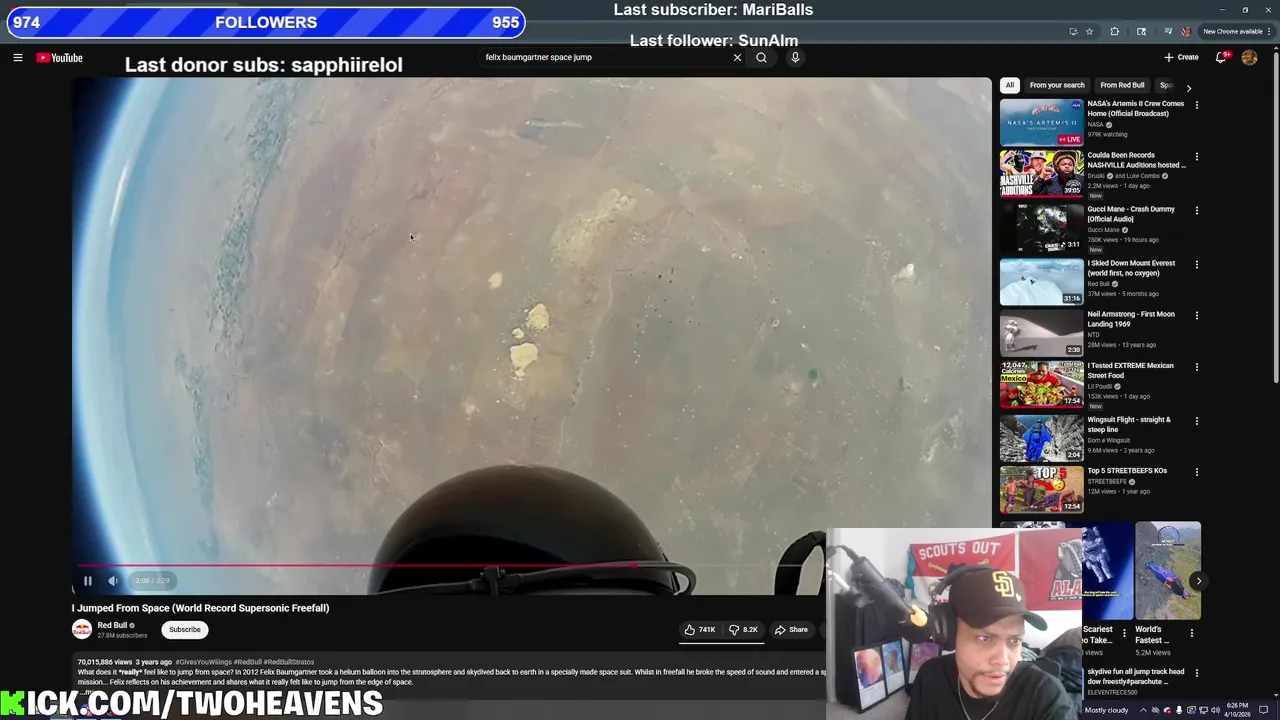
Task: Mute the video with volume icon
Action: coord(113,580)
